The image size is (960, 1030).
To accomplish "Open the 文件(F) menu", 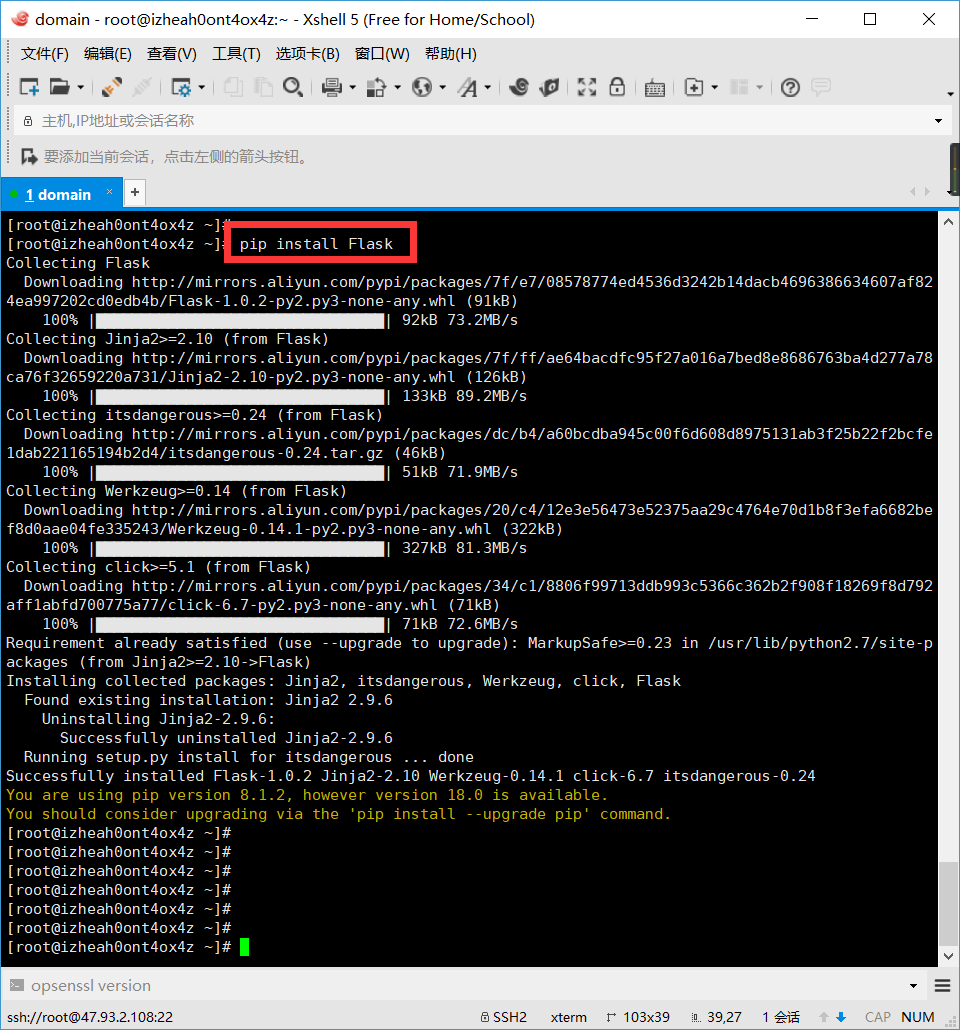I will point(45,54).
